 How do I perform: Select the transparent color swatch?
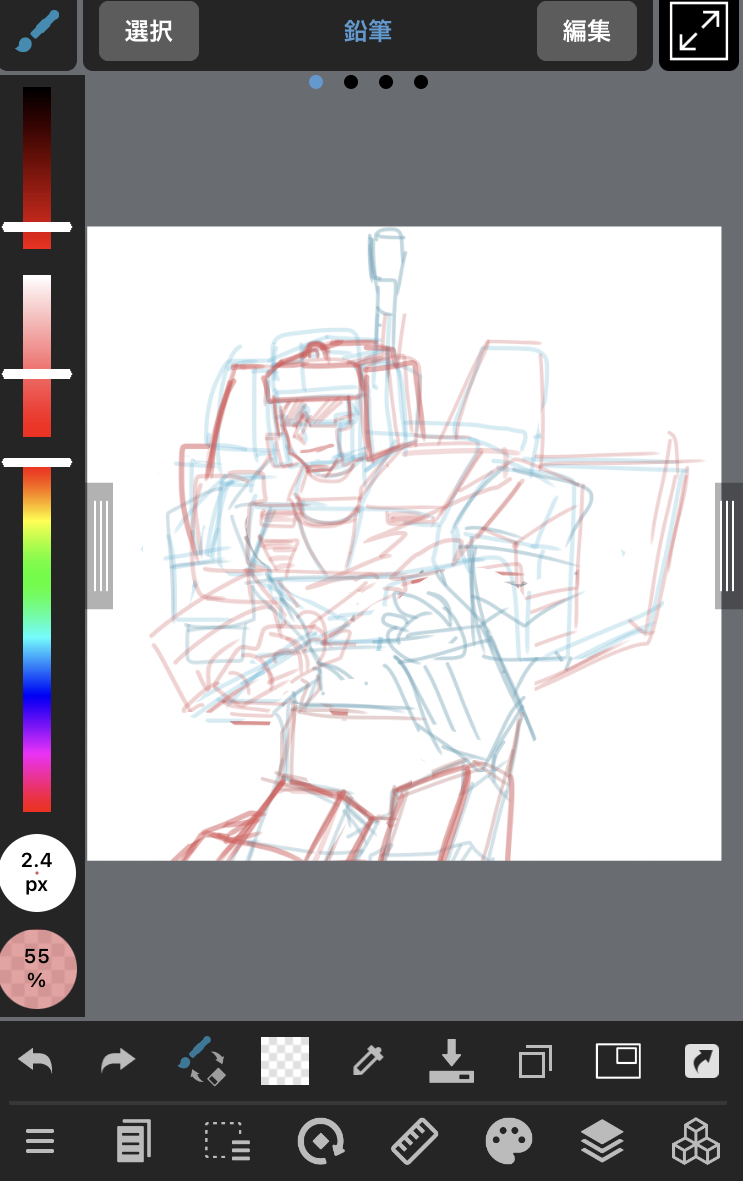(285, 1060)
